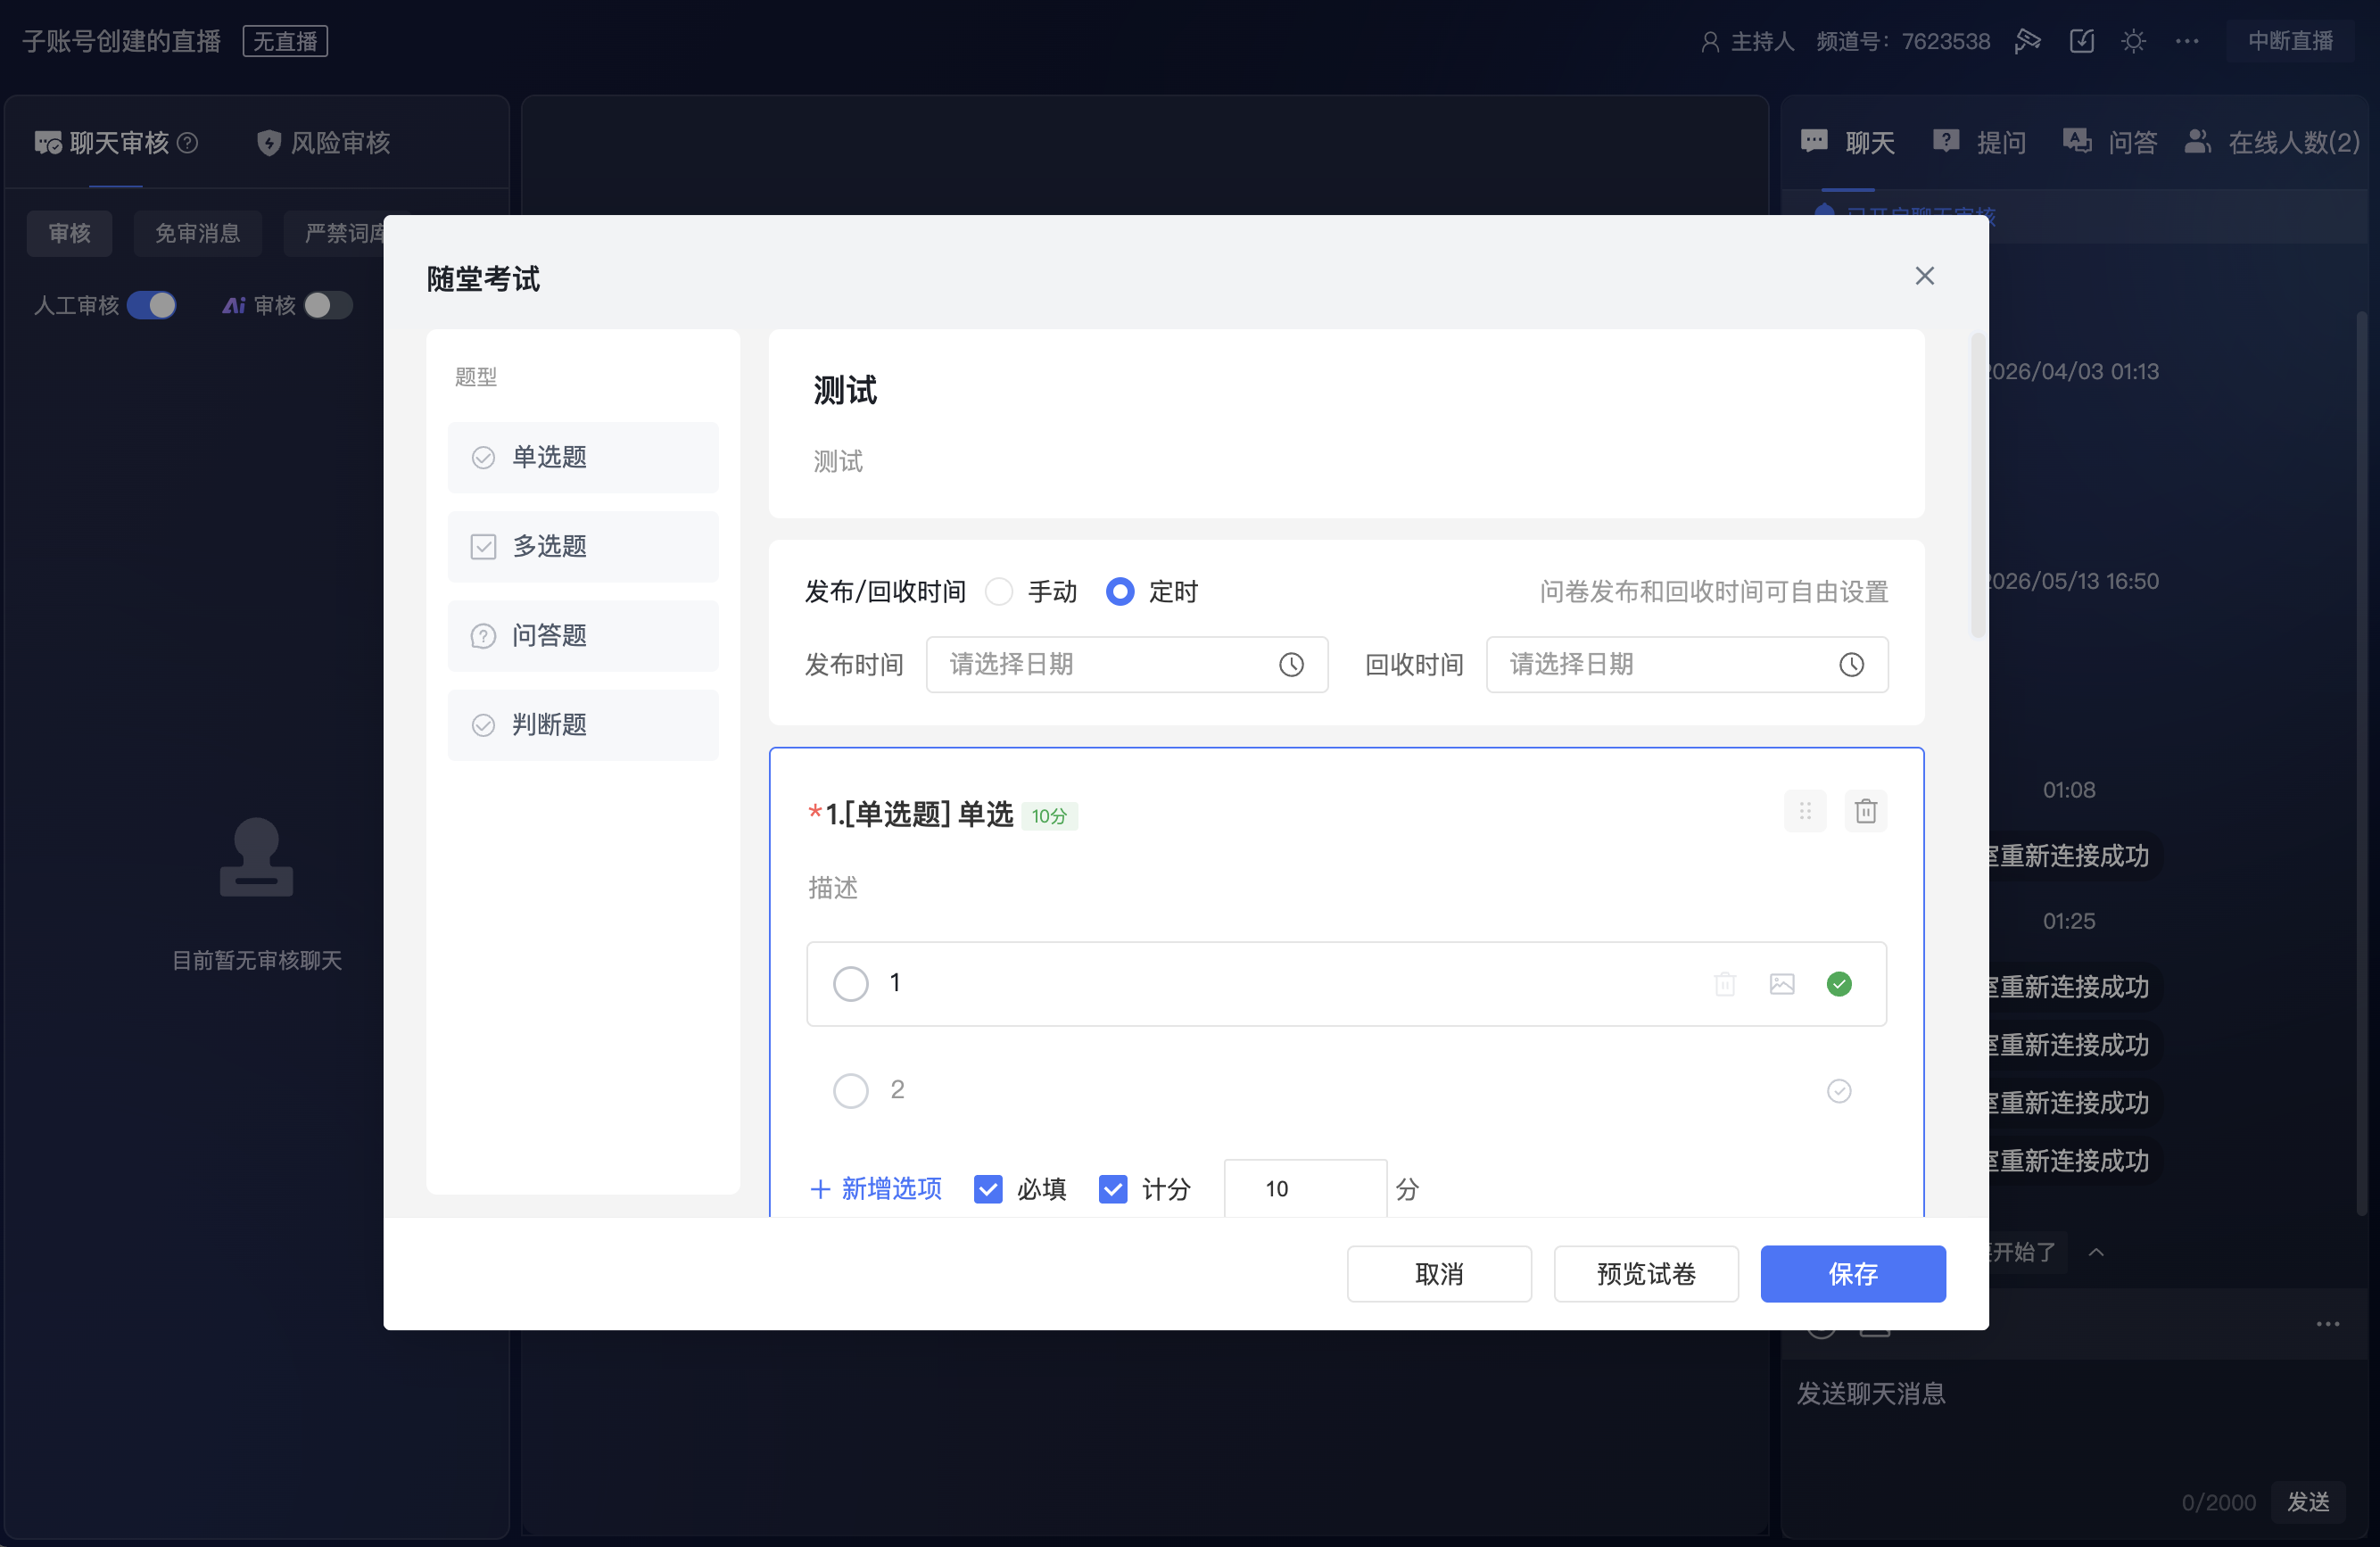The width and height of the screenshot is (2380, 1547).
Task: Add a 问答题 question type
Action: pyautogui.click(x=583, y=635)
